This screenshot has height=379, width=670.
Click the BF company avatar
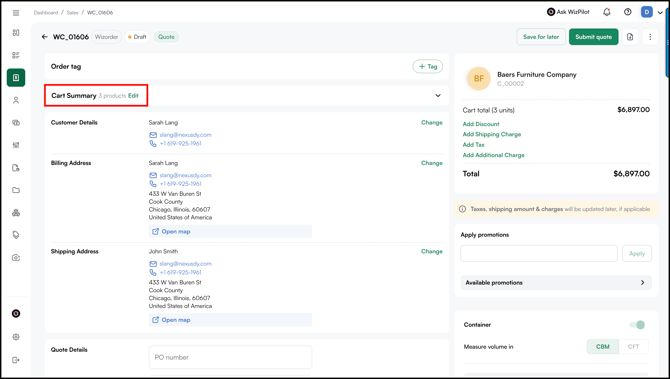(x=479, y=79)
